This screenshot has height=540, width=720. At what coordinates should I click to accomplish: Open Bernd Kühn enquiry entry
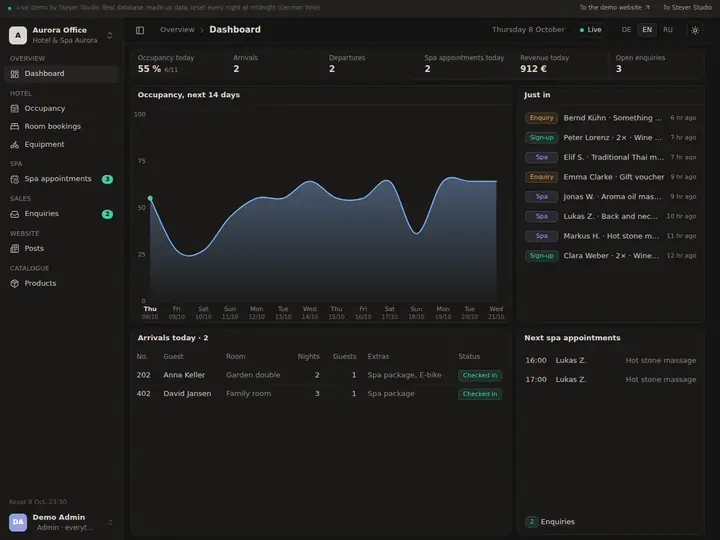coord(610,118)
